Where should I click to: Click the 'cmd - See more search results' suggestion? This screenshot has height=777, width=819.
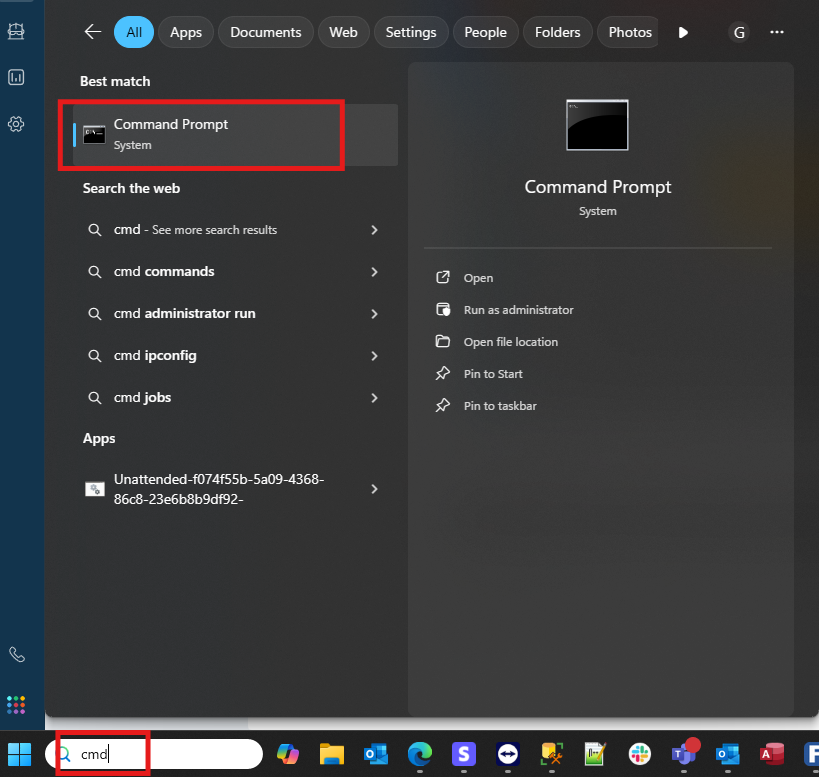click(x=232, y=230)
